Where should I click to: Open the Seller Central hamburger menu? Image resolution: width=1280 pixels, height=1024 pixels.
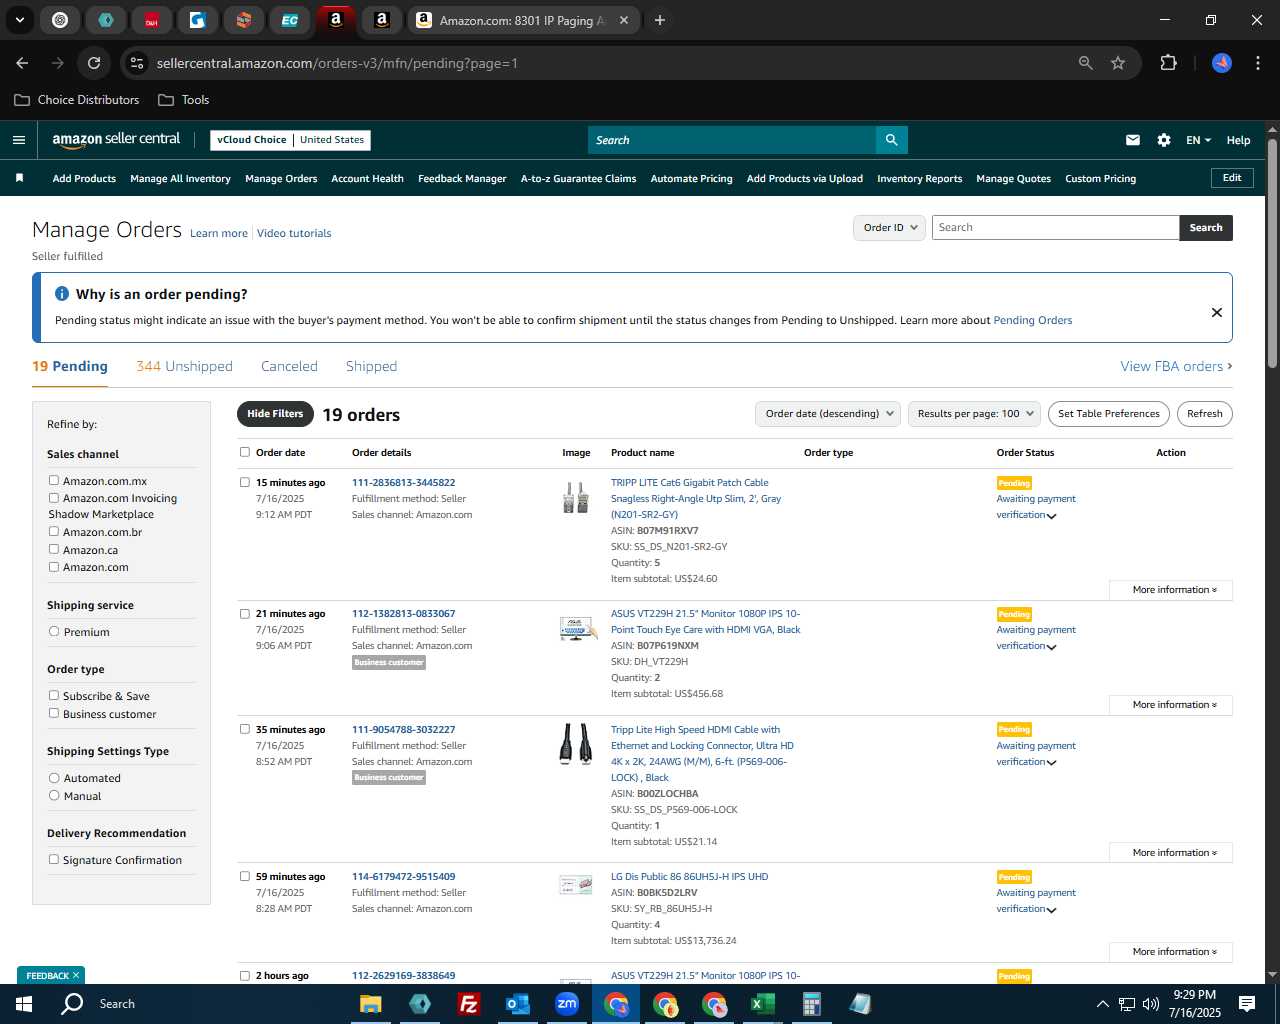pyautogui.click(x=19, y=140)
